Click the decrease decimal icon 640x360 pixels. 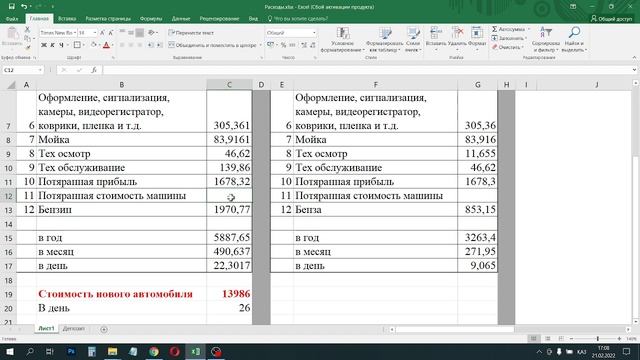tap(313, 45)
